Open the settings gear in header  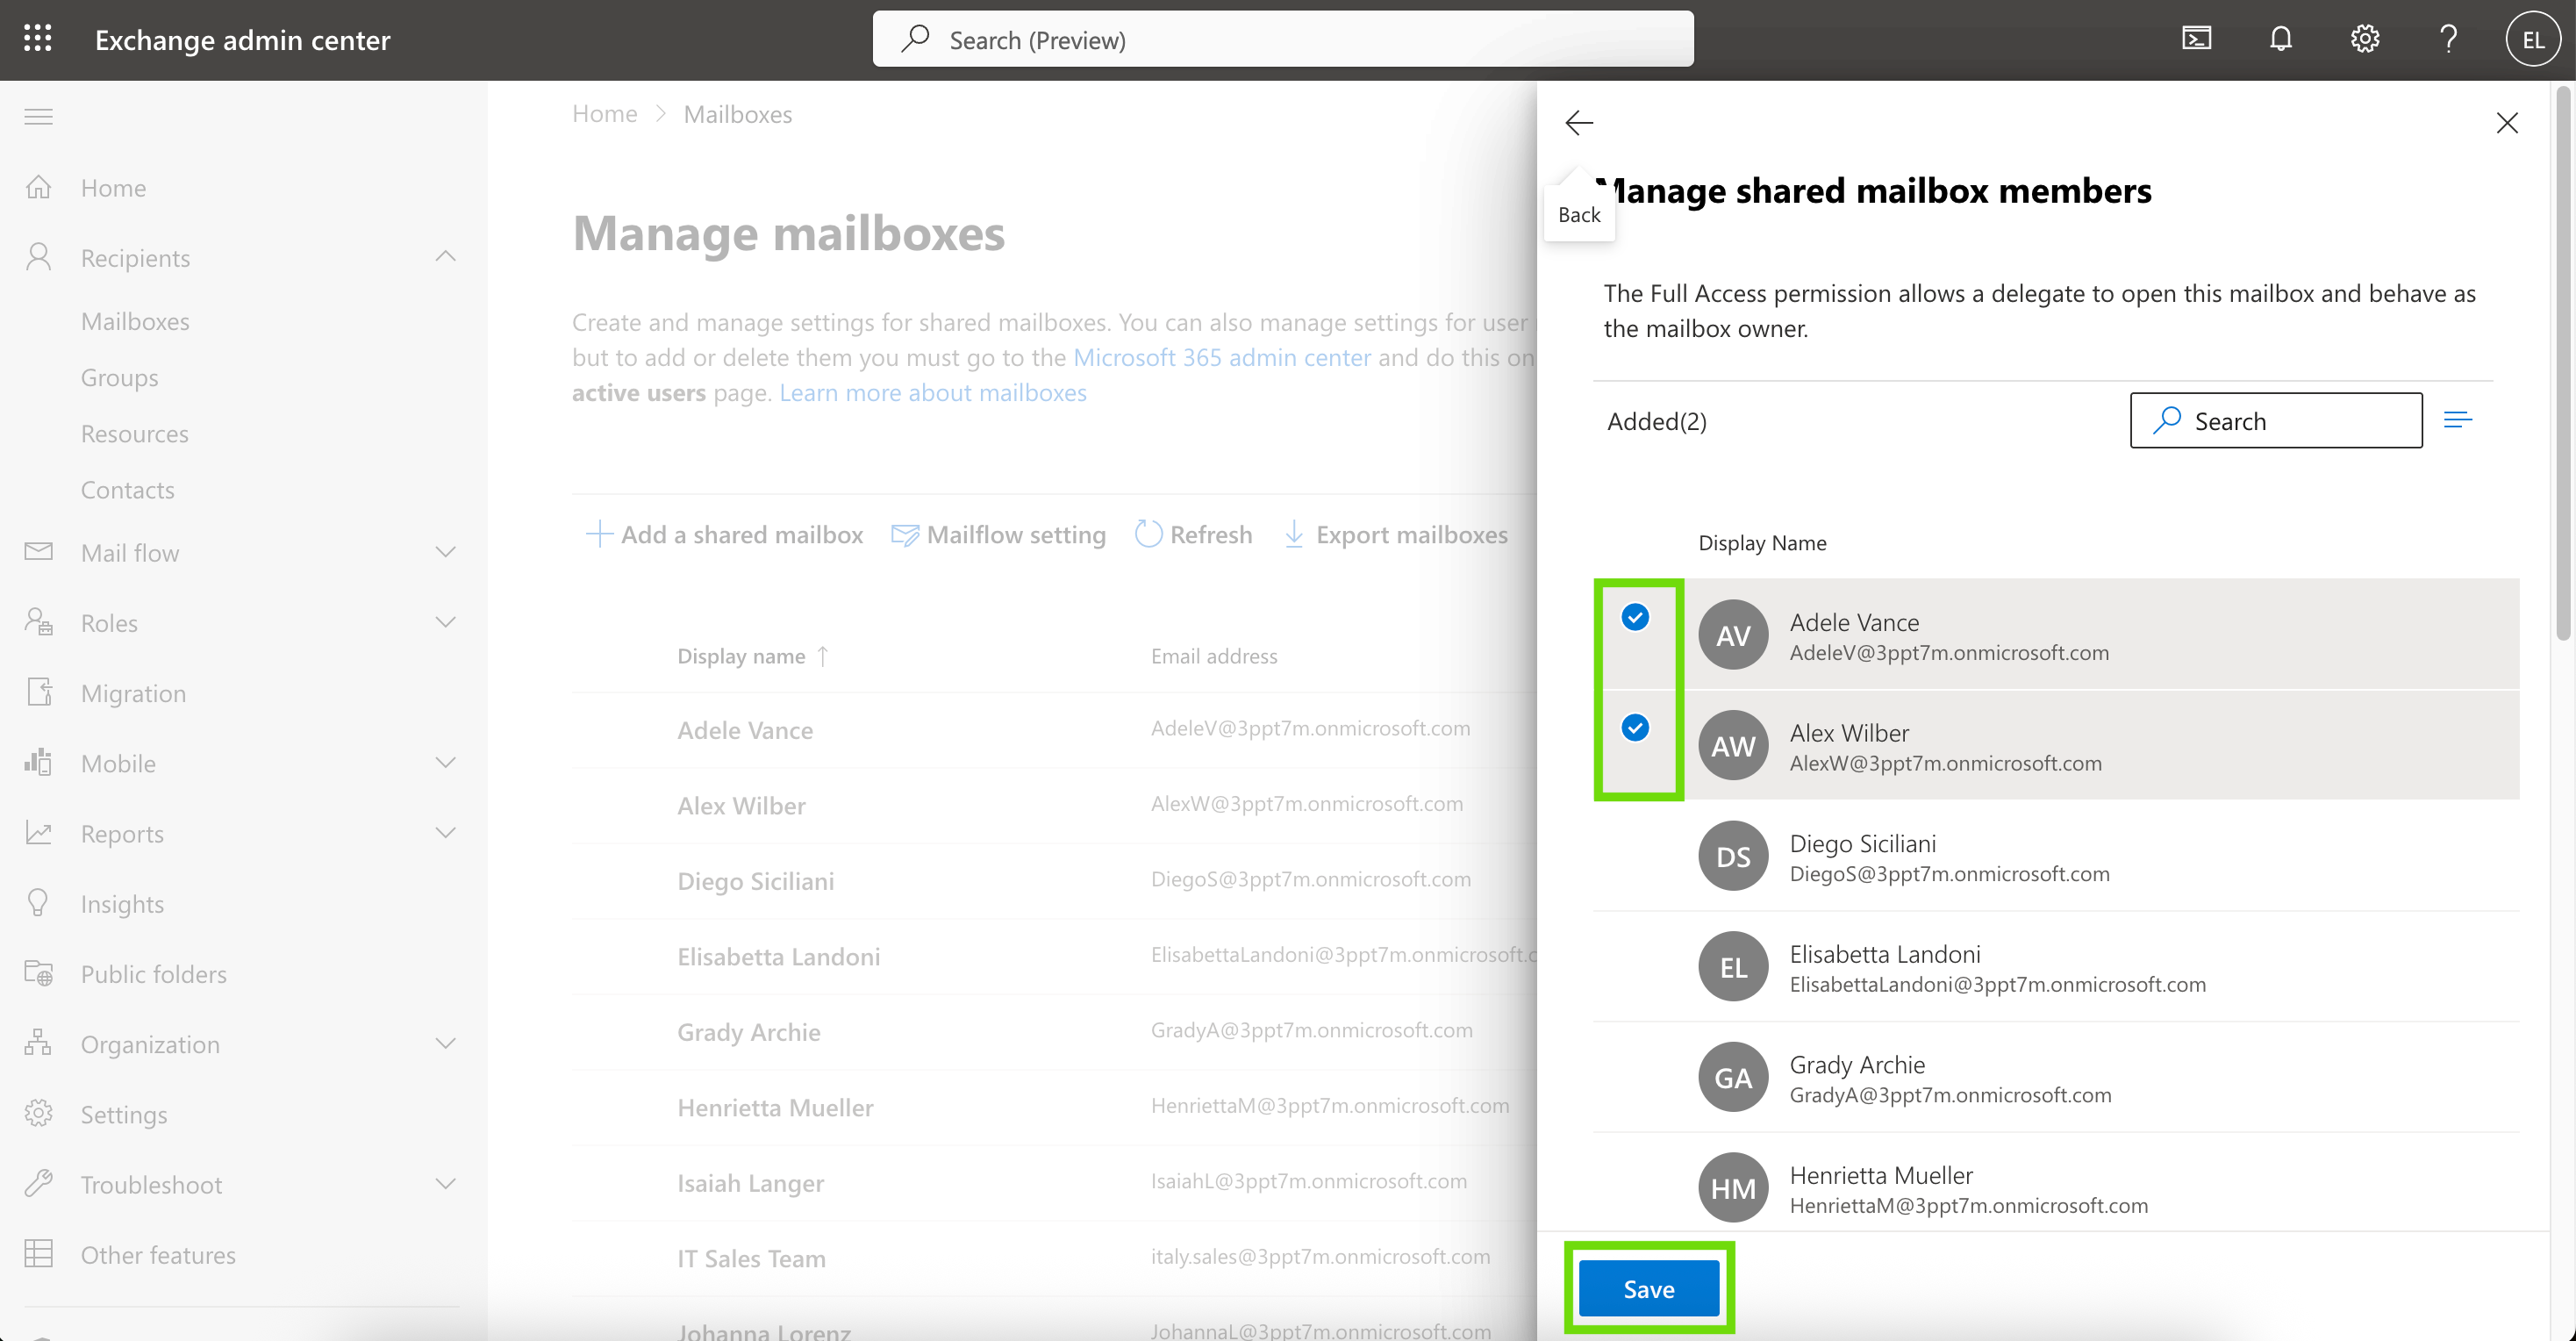coord(2365,39)
